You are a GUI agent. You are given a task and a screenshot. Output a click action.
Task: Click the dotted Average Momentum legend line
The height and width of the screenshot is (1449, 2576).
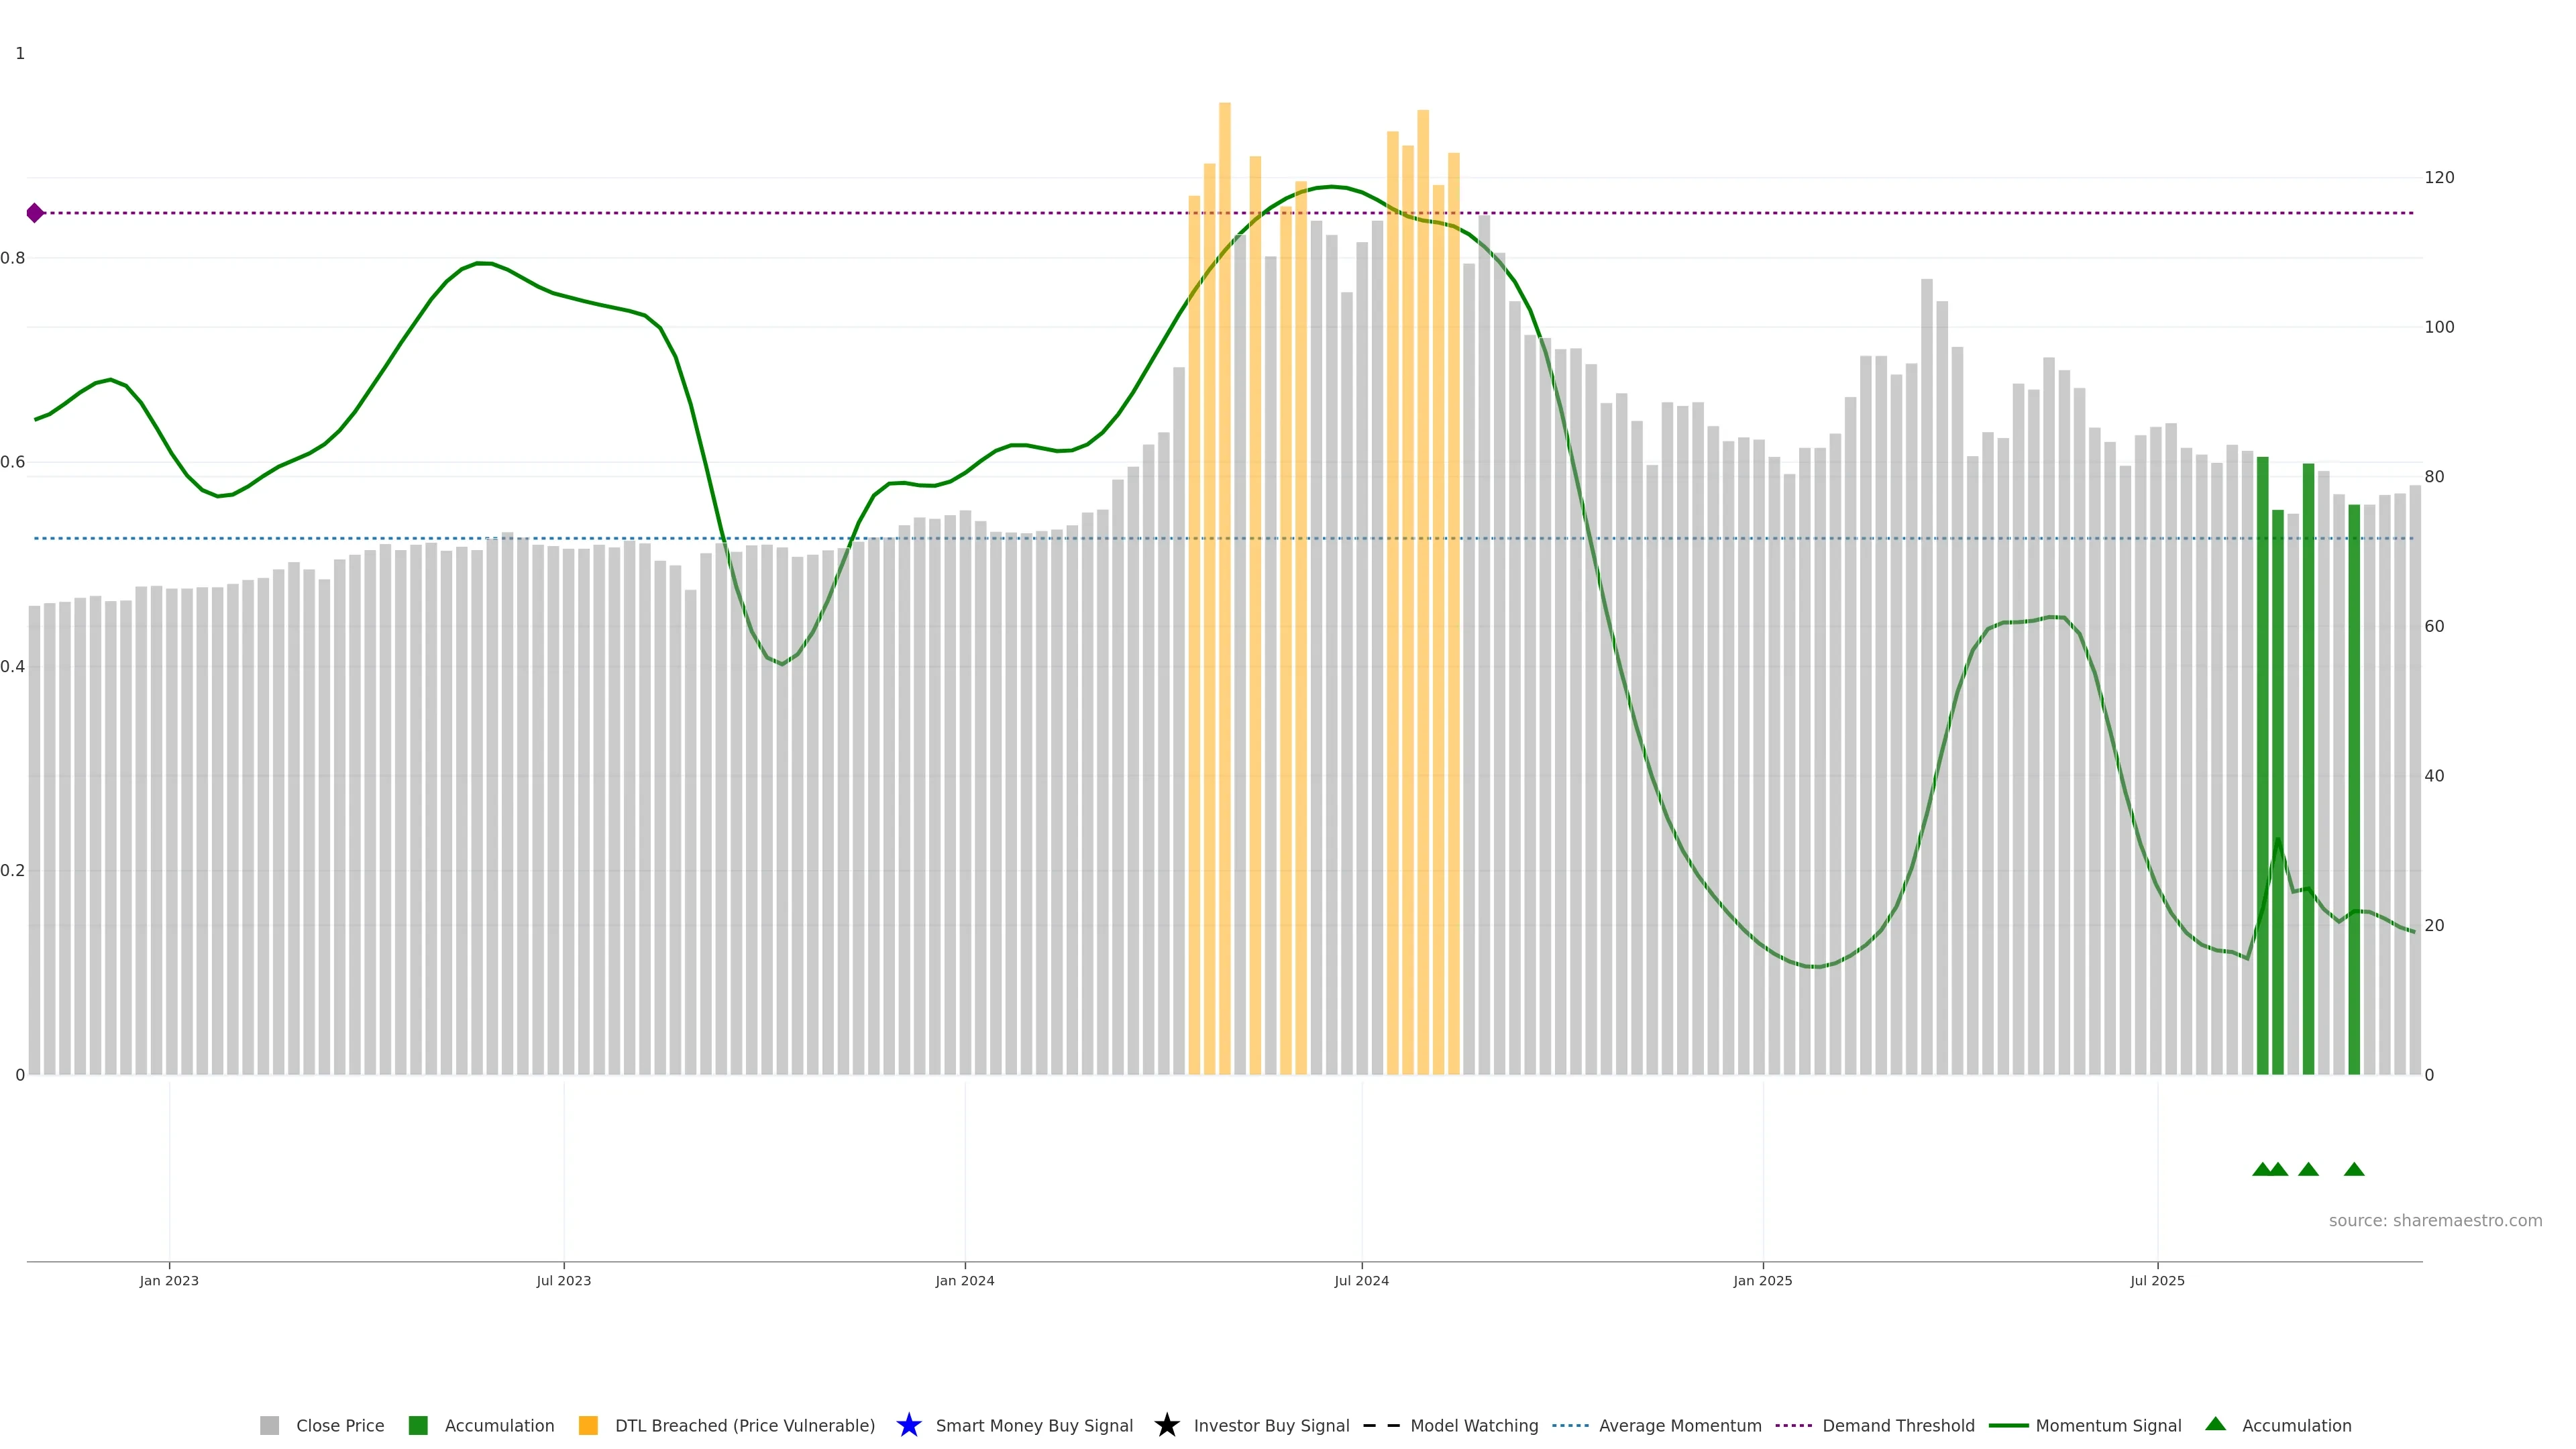1570,1426
